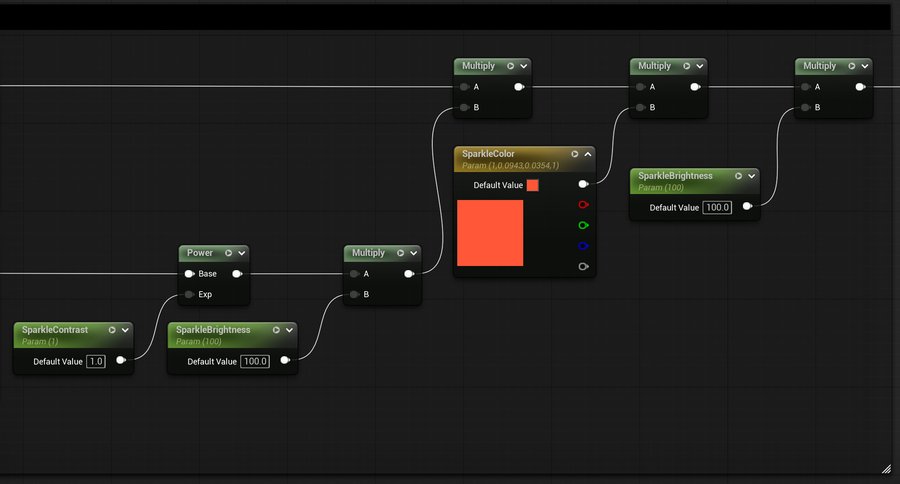Open the SparkleColor Default Value color swatch
Image resolution: width=900 pixels, height=484 pixels.
coord(532,185)
